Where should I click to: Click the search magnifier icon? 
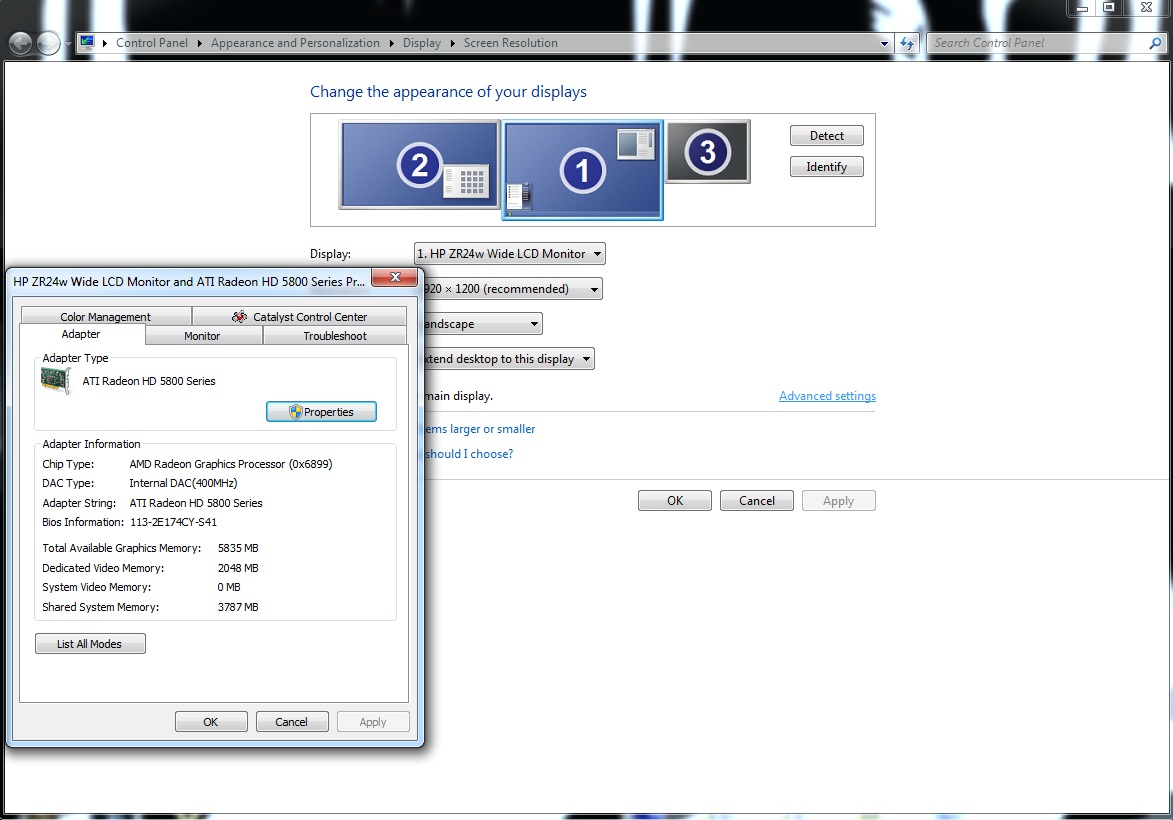point(1155,43)
